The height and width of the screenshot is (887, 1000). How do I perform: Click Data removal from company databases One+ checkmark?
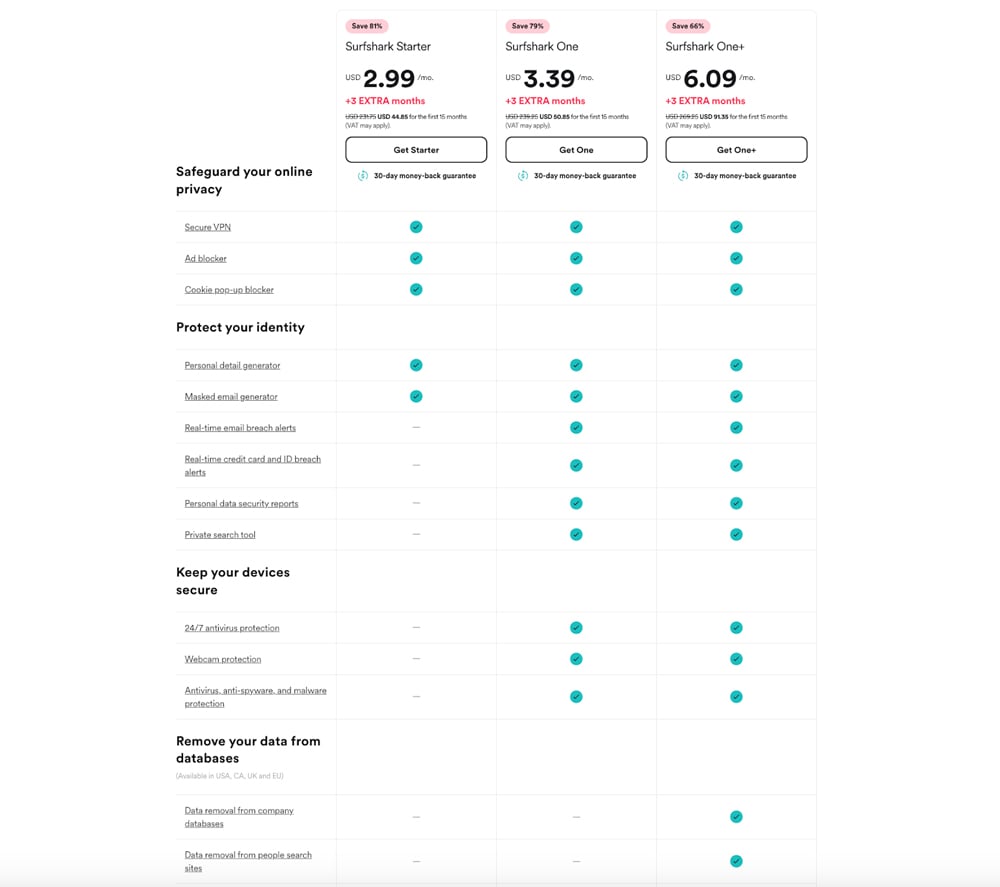tap(736, 817)
